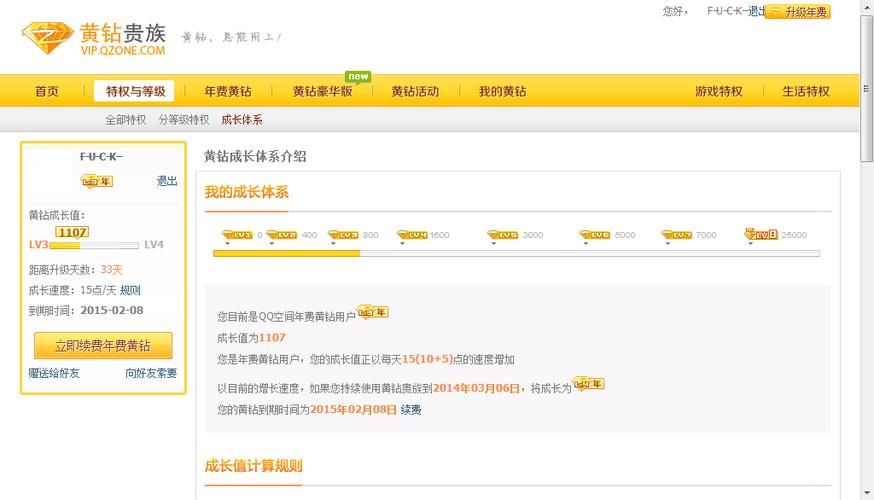Click the main growth level progress bar
This screenshot has height=500, width=874.
tap(516, 254)
